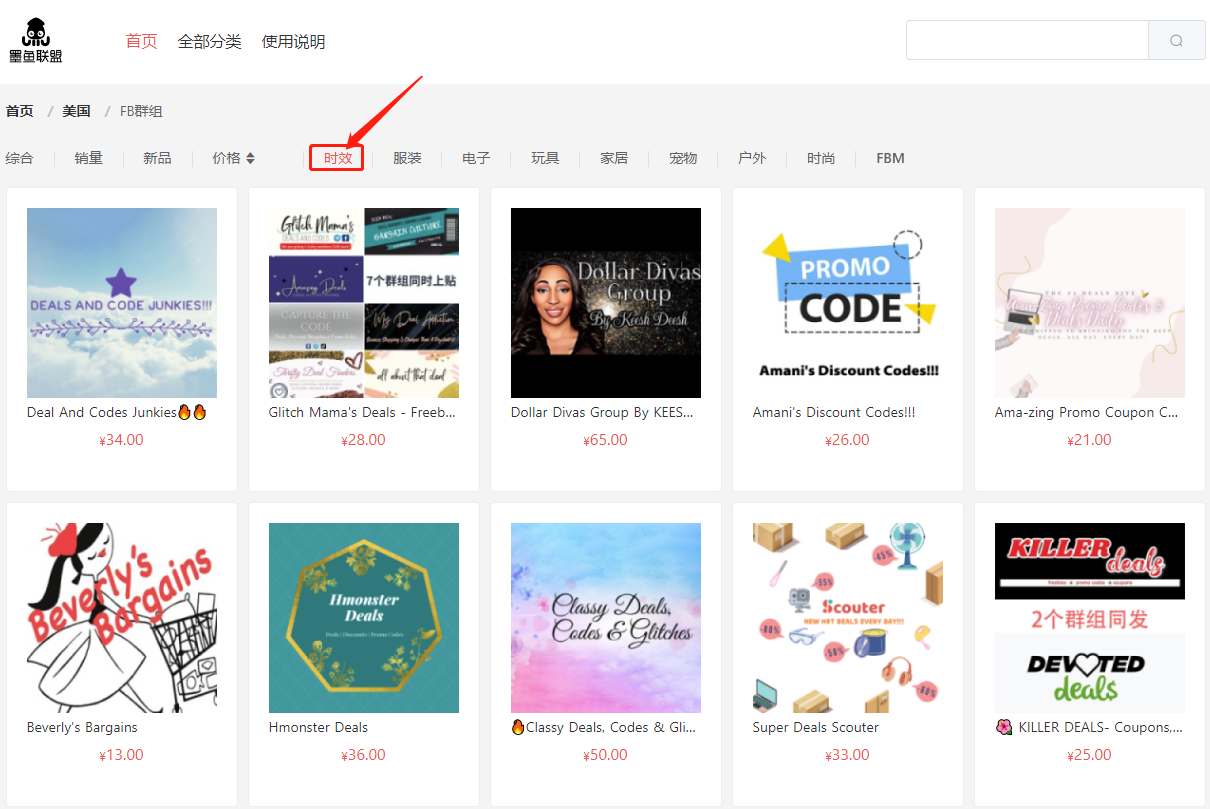Open the 首页 navigation menu item
This screenshot has width=1210, height=809.
141,41
